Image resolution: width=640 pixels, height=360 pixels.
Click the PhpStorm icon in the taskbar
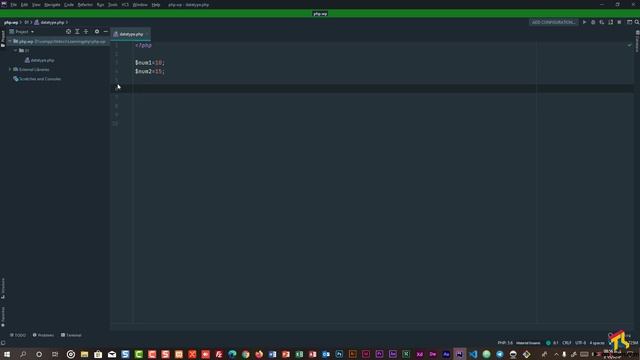460,354
